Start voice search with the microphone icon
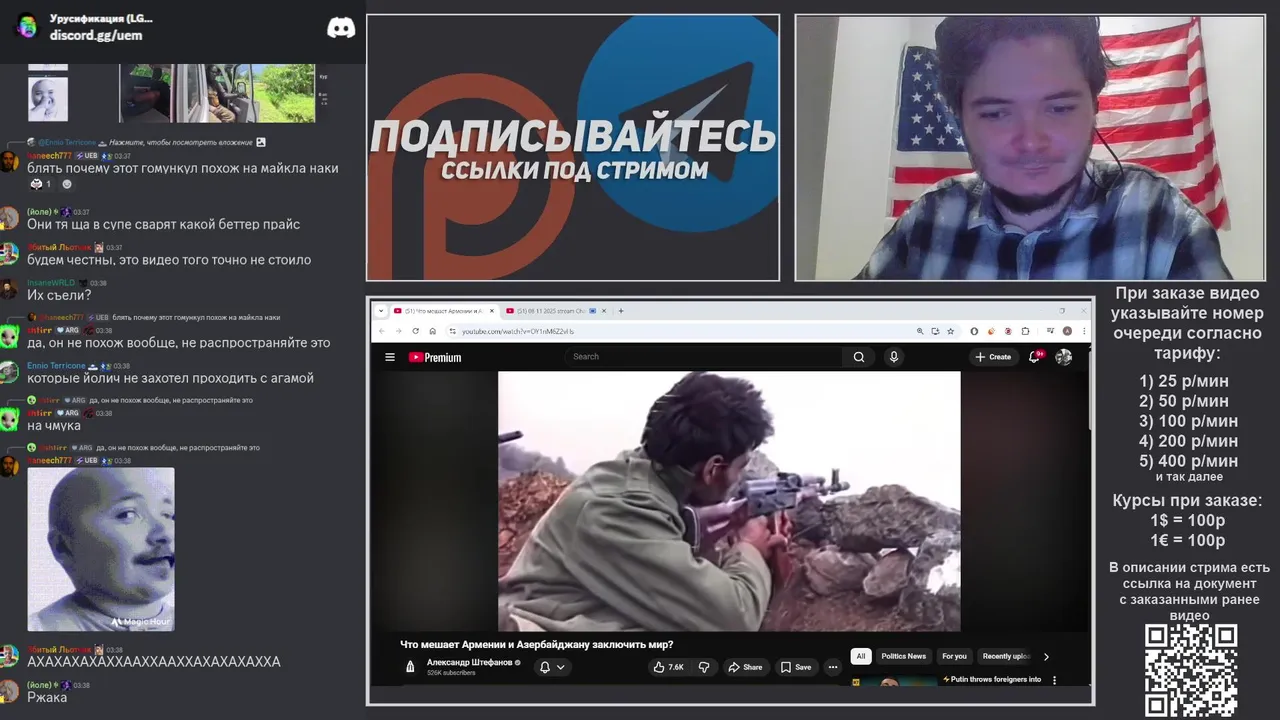Viewport: 1280px width, 720px height. point(894,357)
